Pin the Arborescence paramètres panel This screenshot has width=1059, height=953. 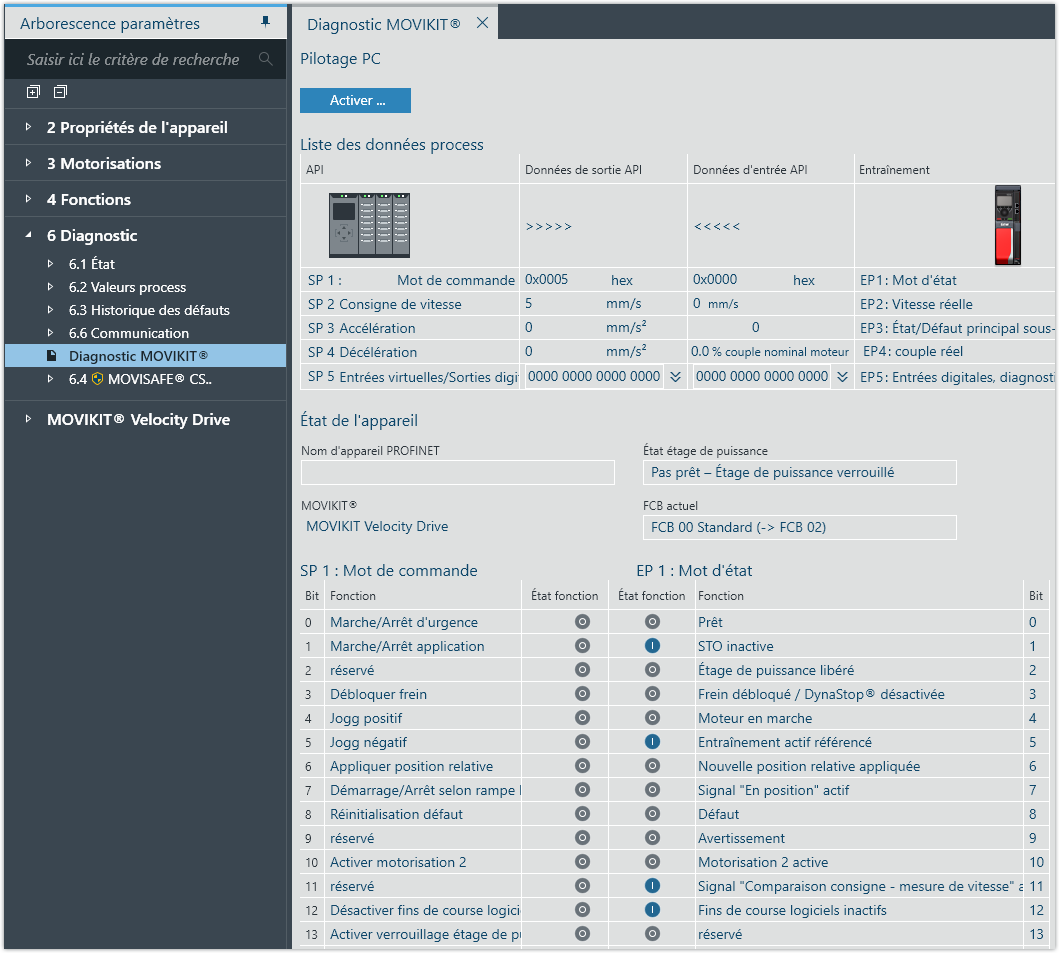pos(265,22)
